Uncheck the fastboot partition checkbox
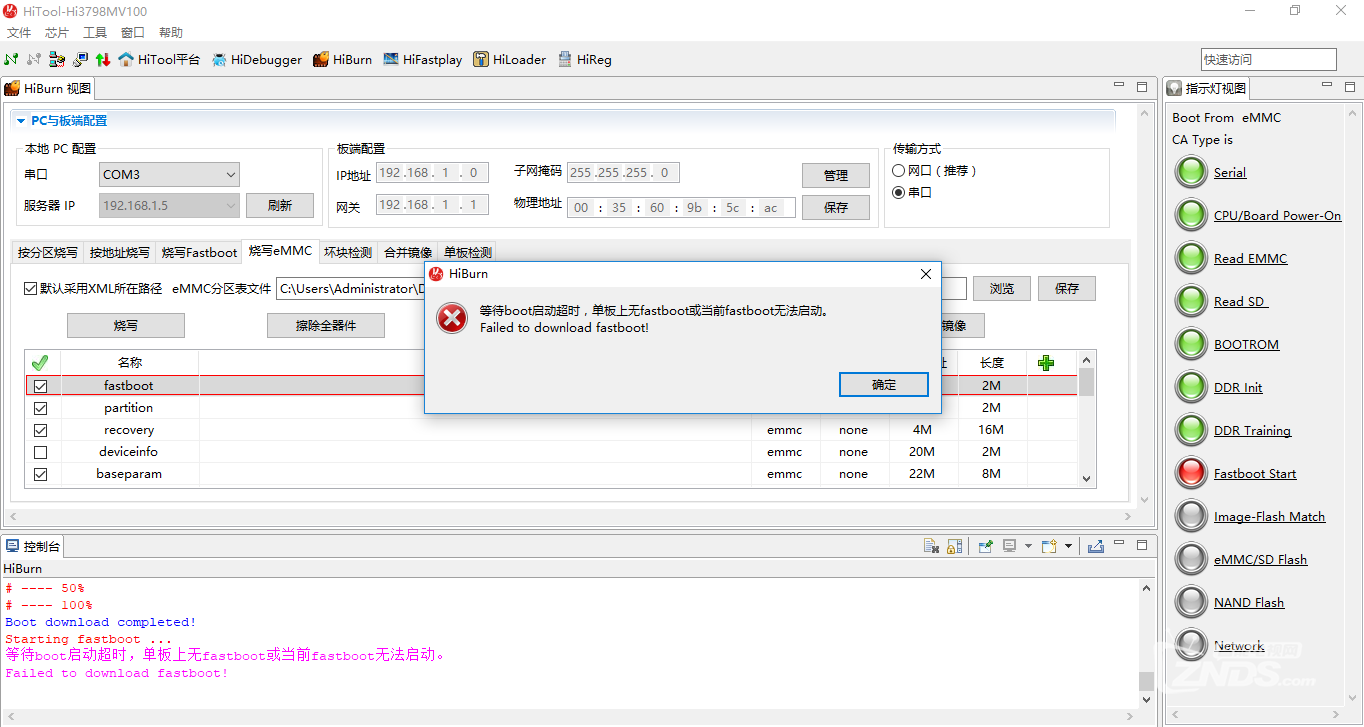This screenshot has height=727, width=1364. coord(41,386)
